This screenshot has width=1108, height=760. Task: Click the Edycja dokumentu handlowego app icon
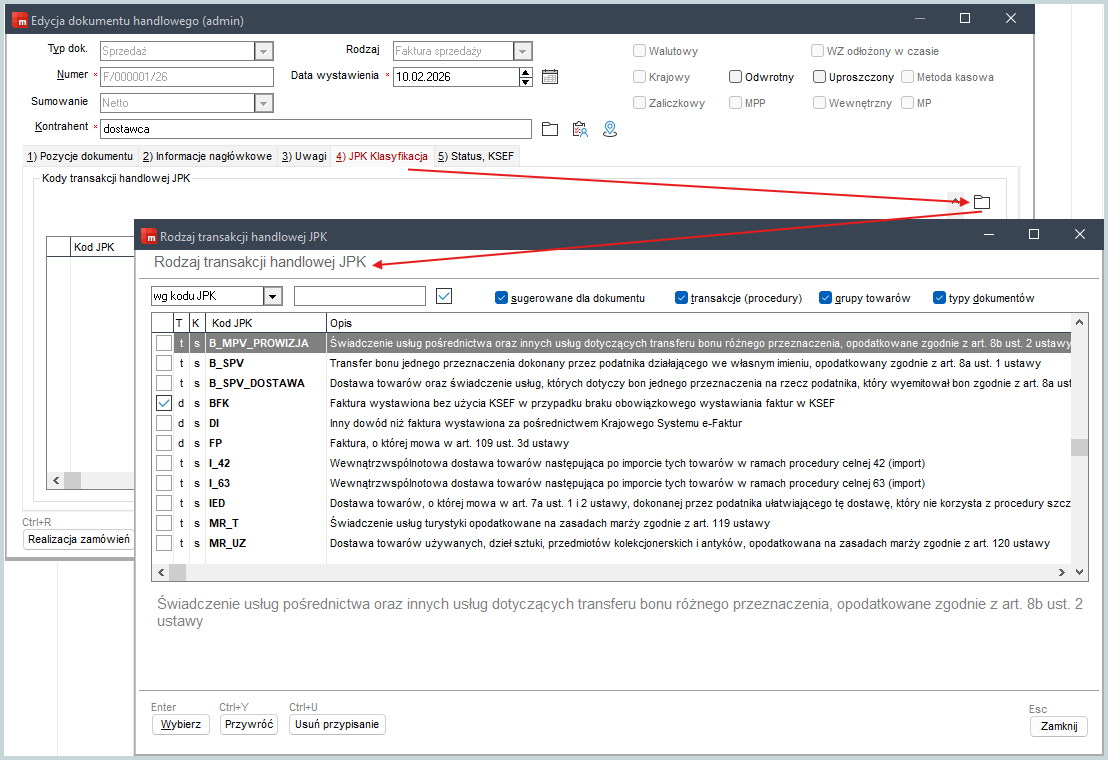pyautogui.click(x=19, y=20)
